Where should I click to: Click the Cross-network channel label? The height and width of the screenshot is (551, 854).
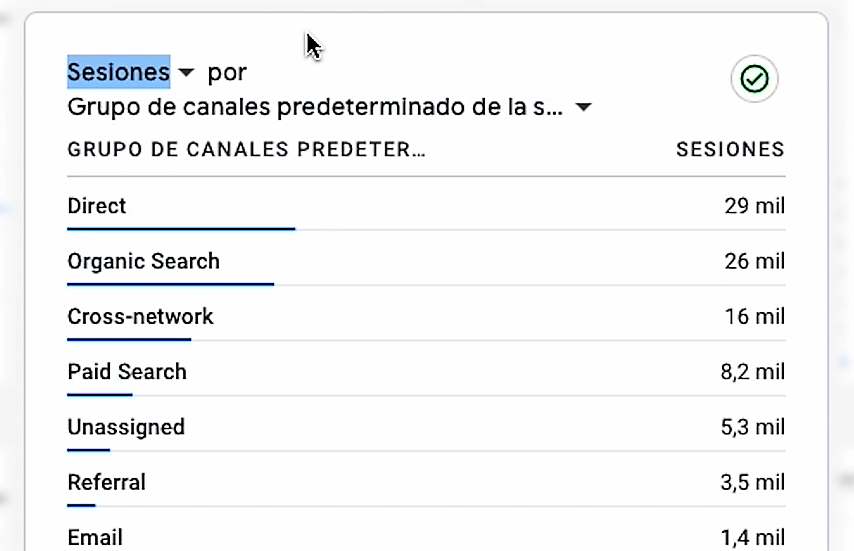tap(140, 317)
